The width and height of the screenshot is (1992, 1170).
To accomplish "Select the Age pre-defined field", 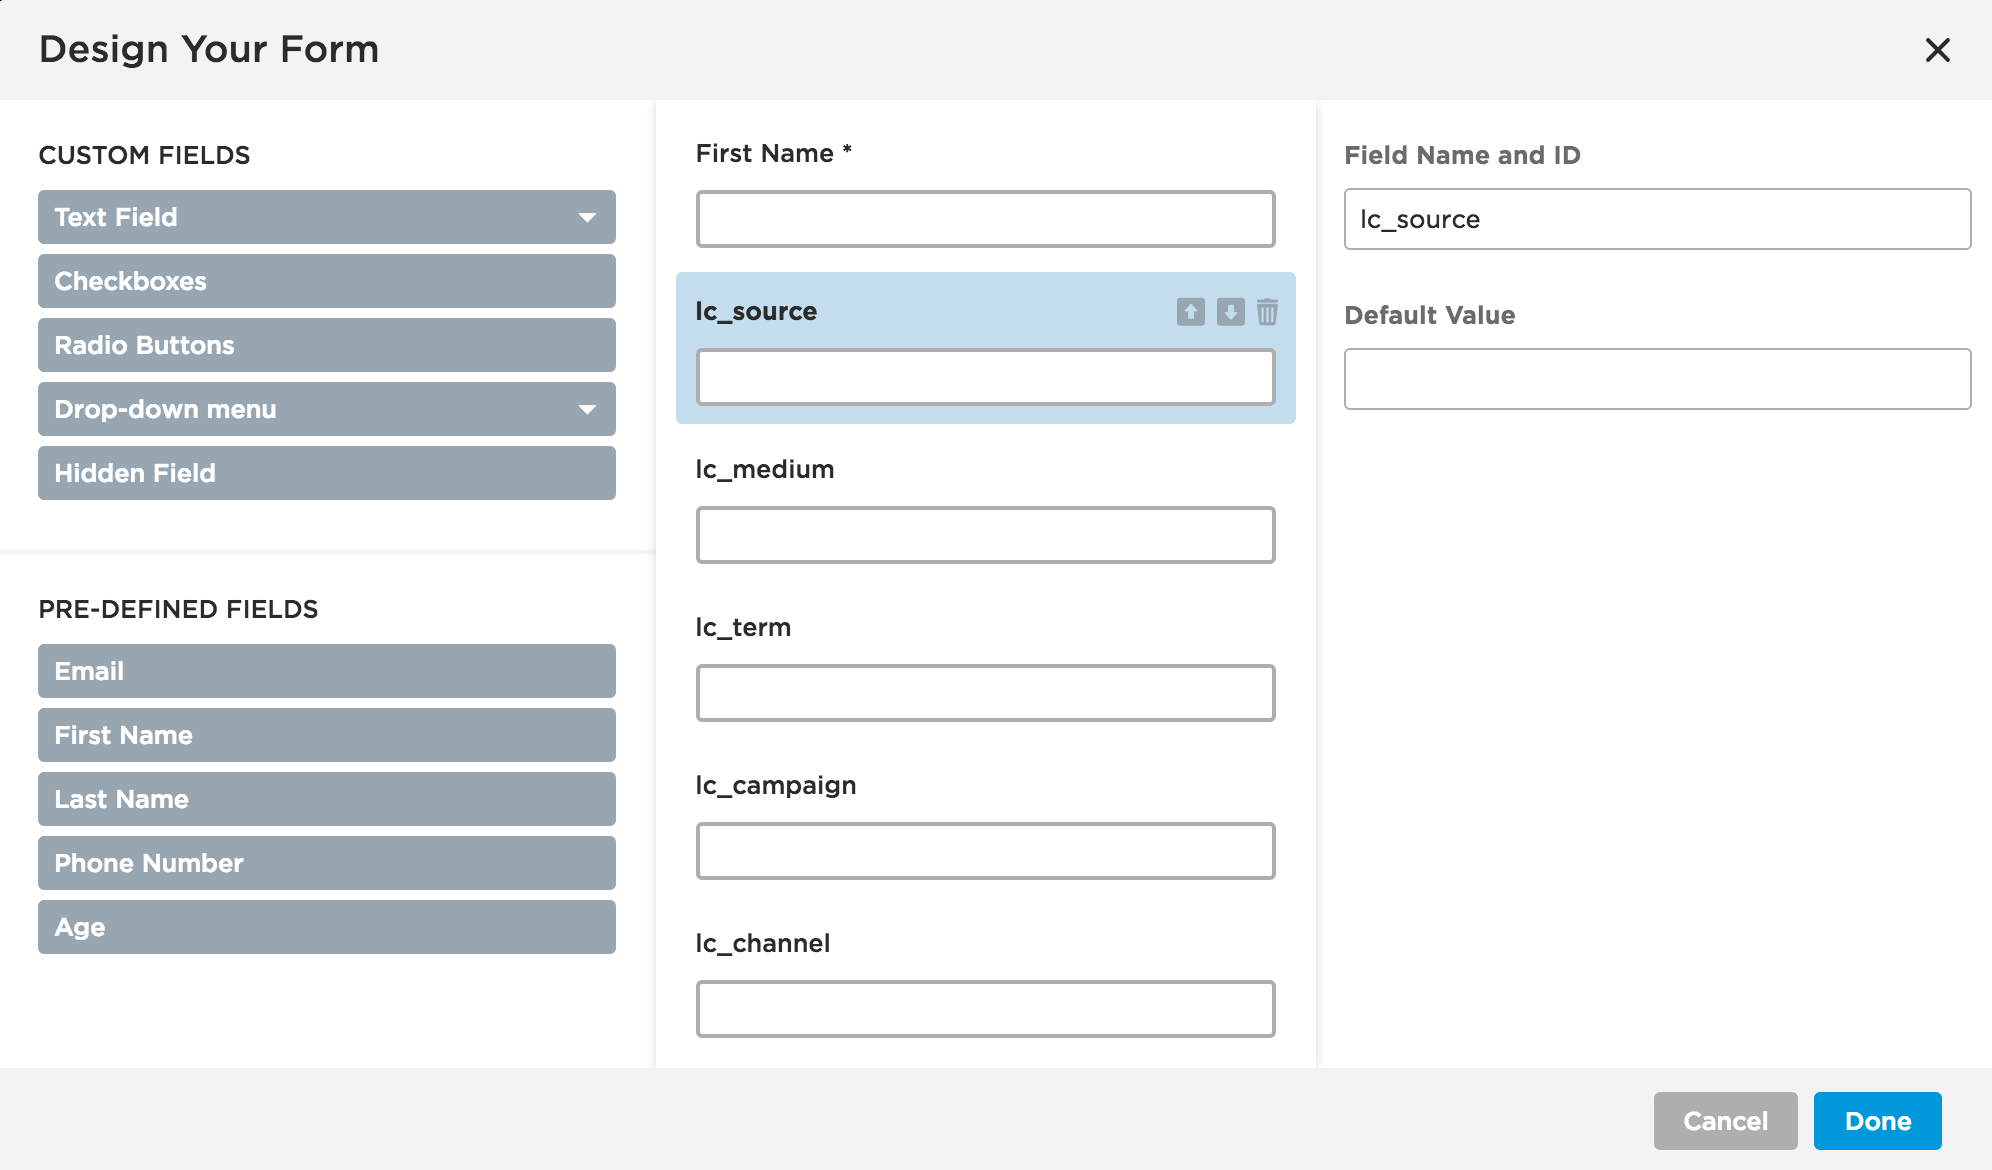I will pos(327,925).
